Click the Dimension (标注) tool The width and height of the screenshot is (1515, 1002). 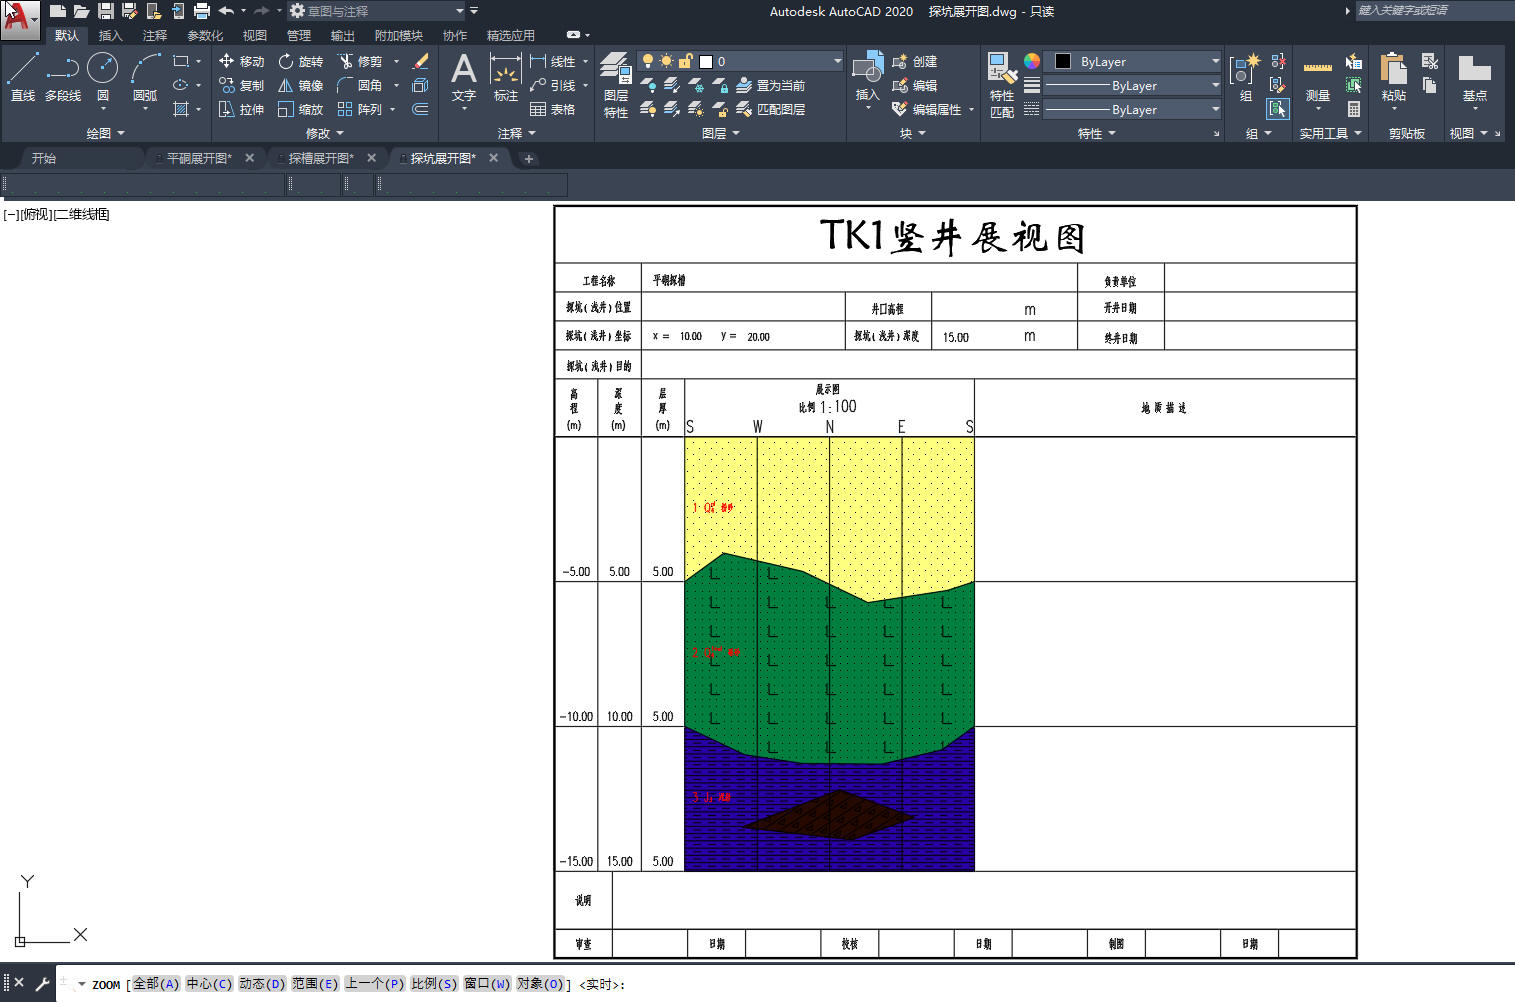coord(506,77)
